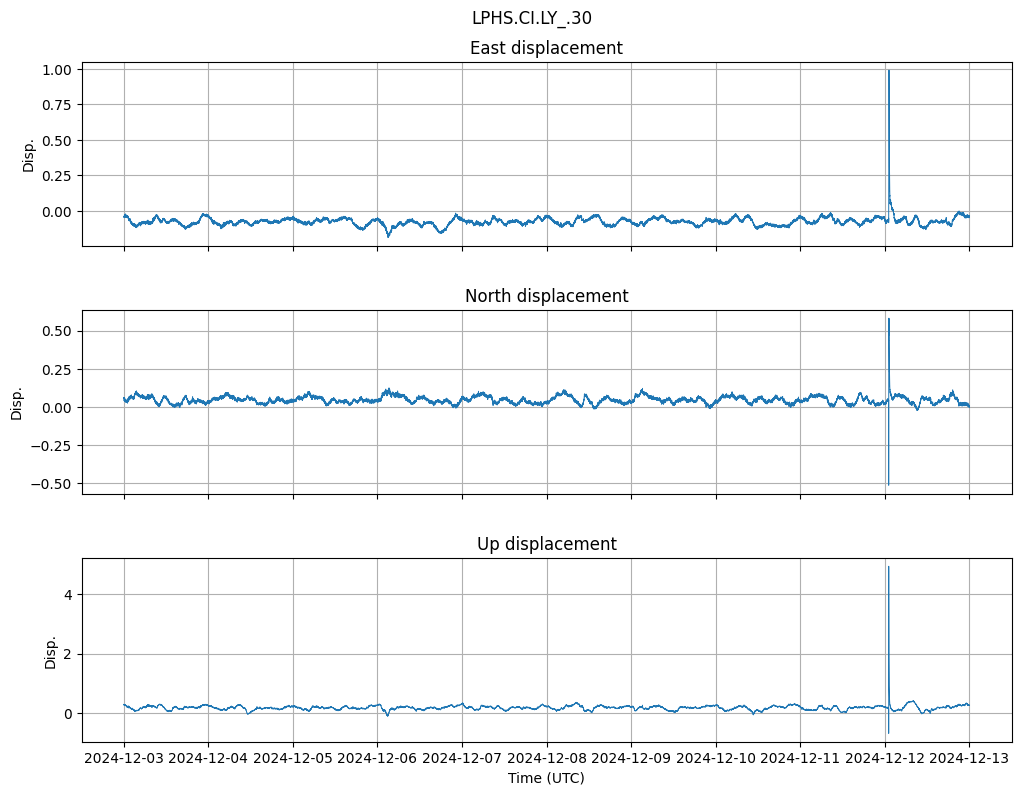Click the Disp. y-axis label of Up plot
This screenshot has width=1021, height=795.
tap(51, 651)
